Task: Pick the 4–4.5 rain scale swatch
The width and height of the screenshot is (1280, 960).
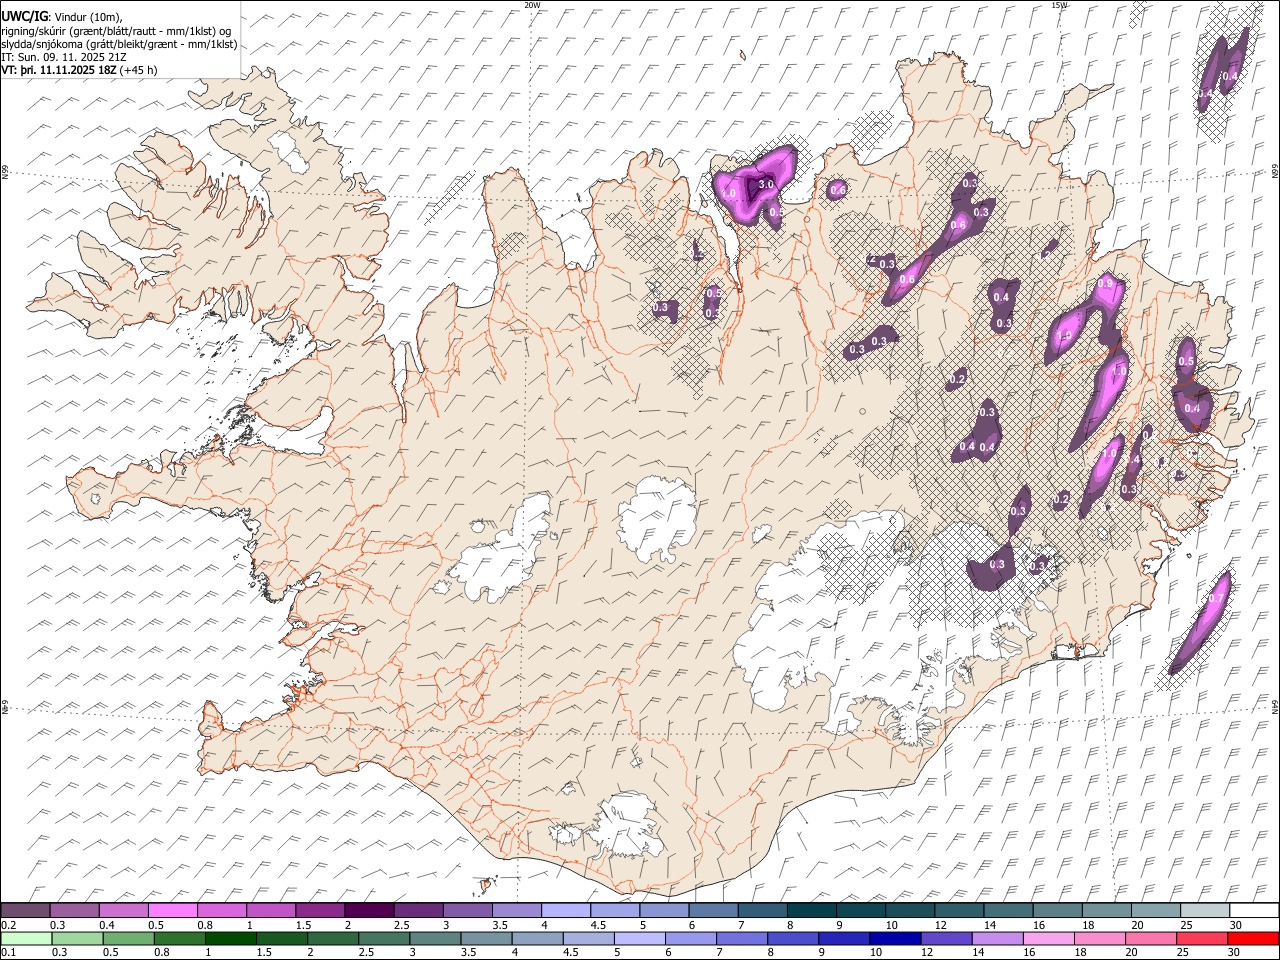Action: [537, 938]
